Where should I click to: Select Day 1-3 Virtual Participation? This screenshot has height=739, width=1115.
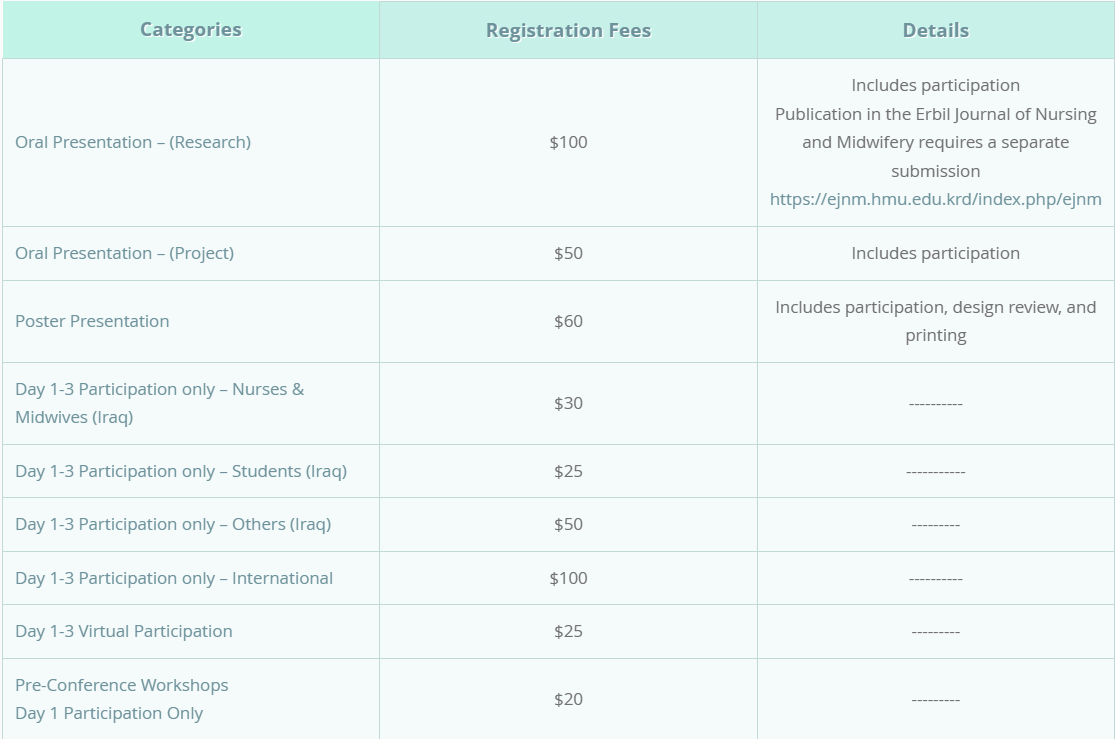pyautogui.click(x=124, y=631)
